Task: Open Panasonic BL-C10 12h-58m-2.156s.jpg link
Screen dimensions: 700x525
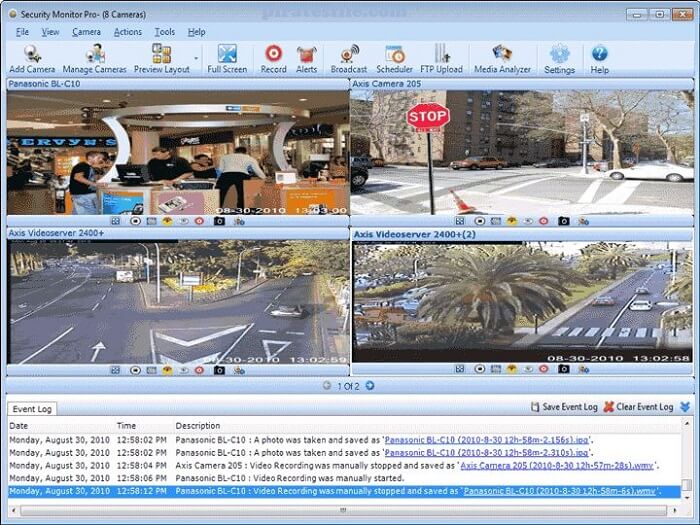Action: click(x=487, y=440)
